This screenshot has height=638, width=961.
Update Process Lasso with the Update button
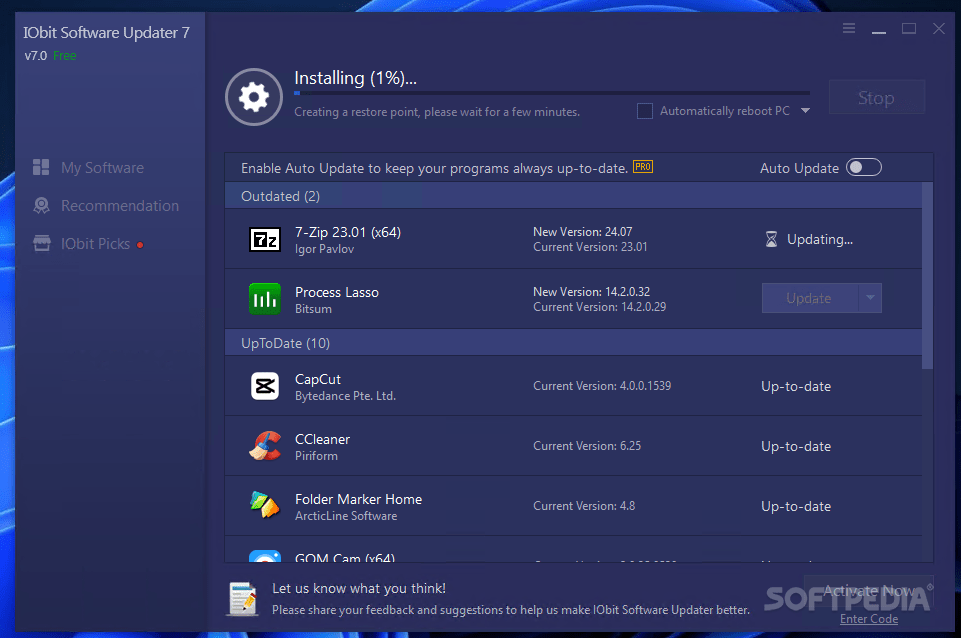tap(810, 298)
